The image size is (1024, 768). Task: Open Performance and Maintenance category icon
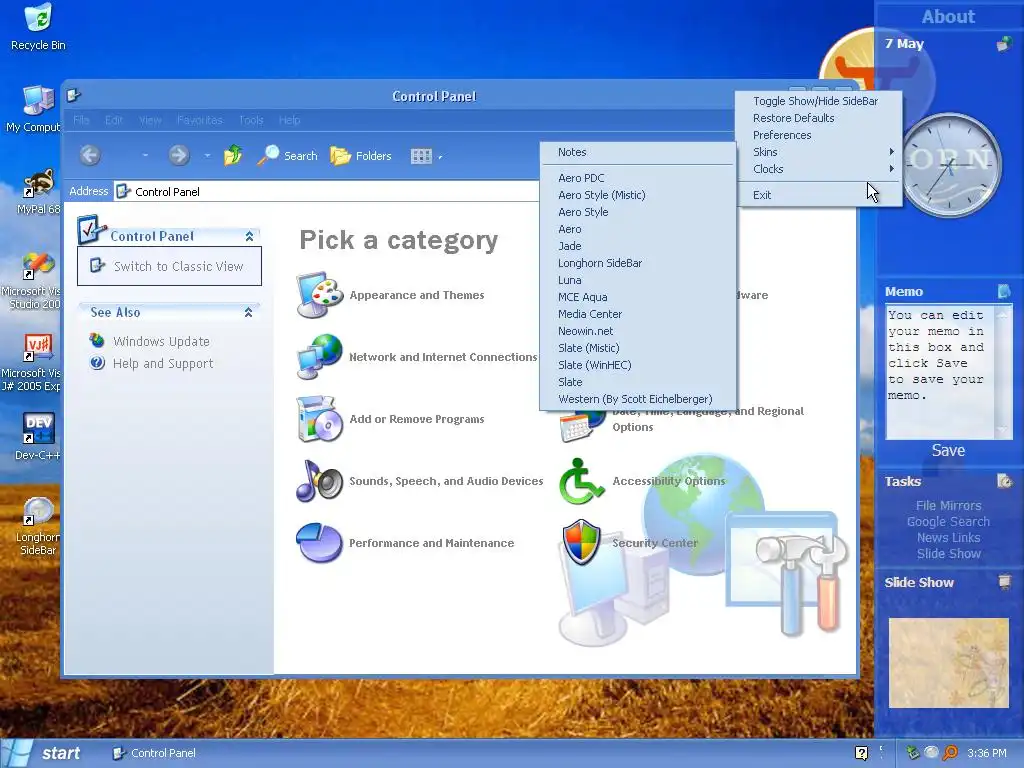[x=319, y=543]
